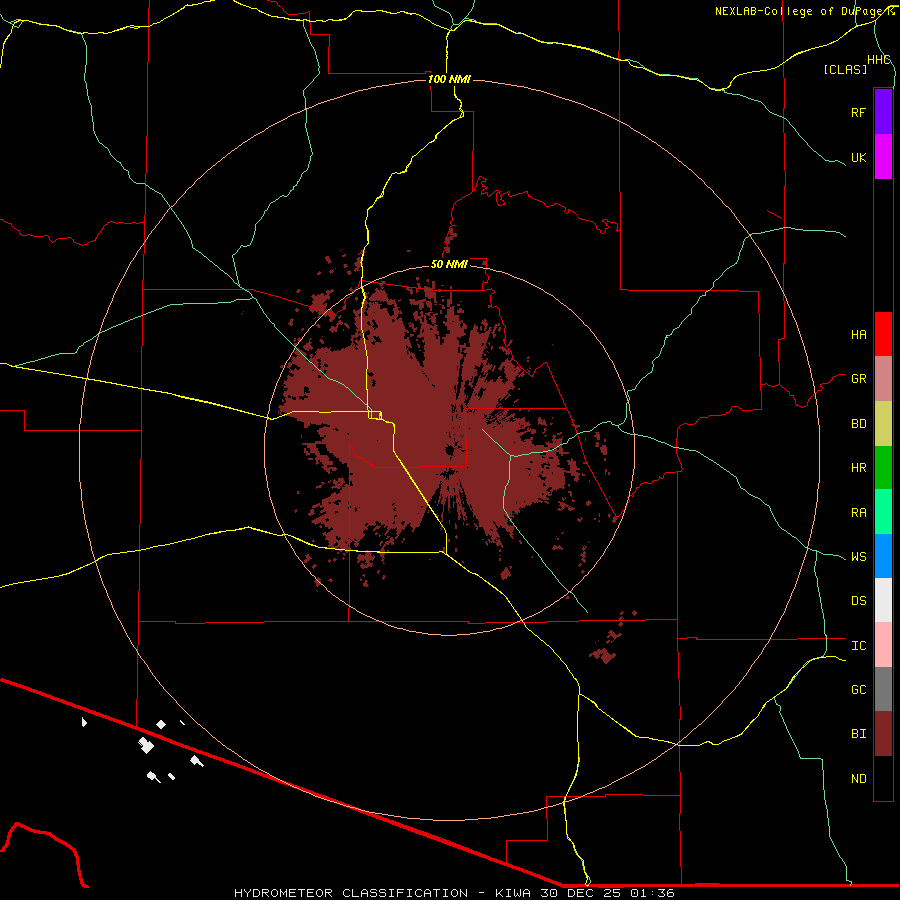
Task: Click the IC legend label
Action: pyautogui.click(x=858, y=646)
